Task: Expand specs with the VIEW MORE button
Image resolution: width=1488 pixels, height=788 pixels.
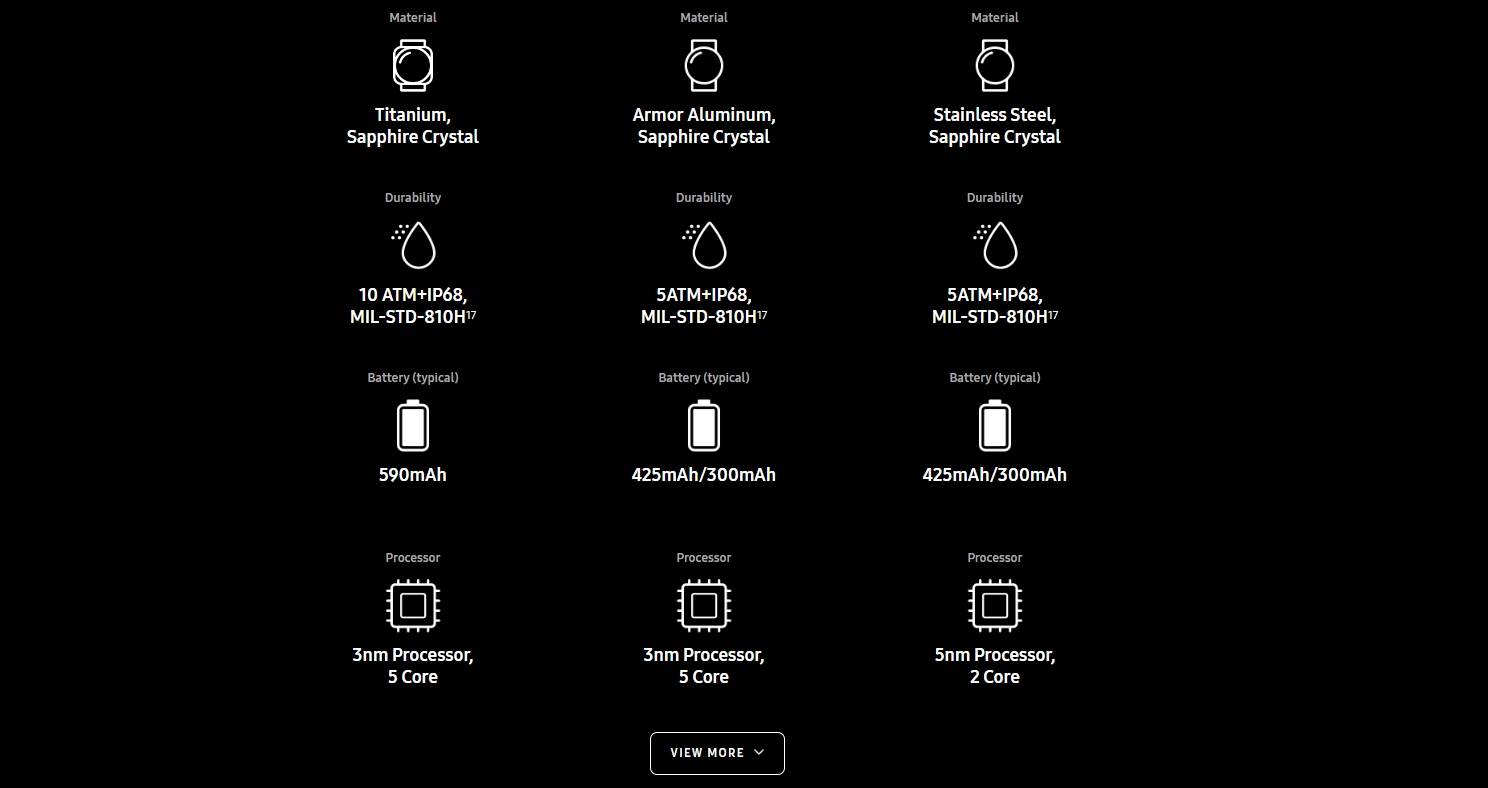Action: click(x=717, y=753)
